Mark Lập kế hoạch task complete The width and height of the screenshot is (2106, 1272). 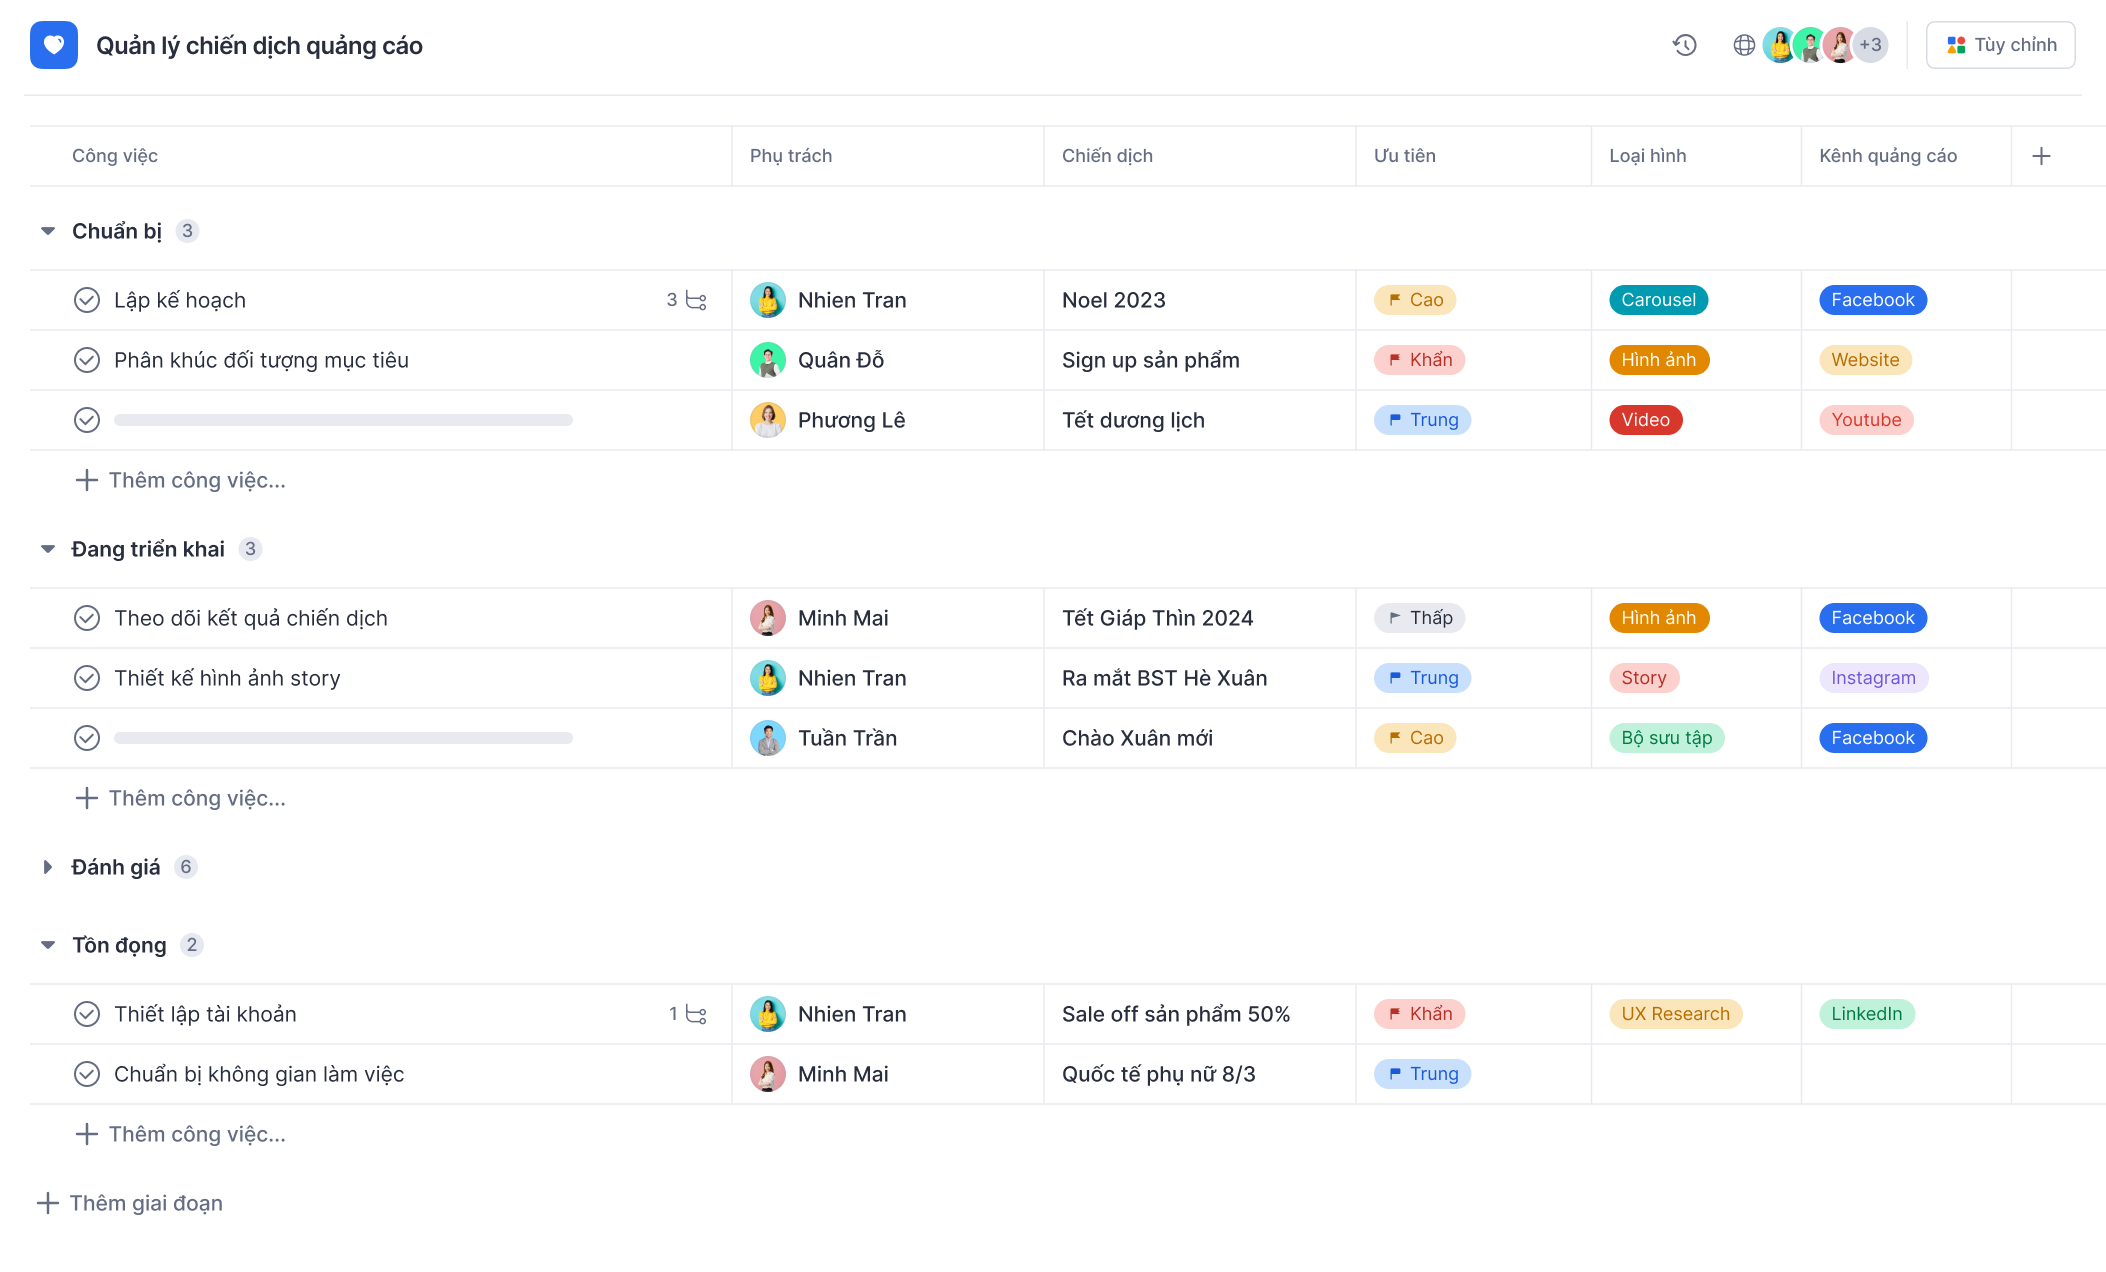(x=87, y=300)
